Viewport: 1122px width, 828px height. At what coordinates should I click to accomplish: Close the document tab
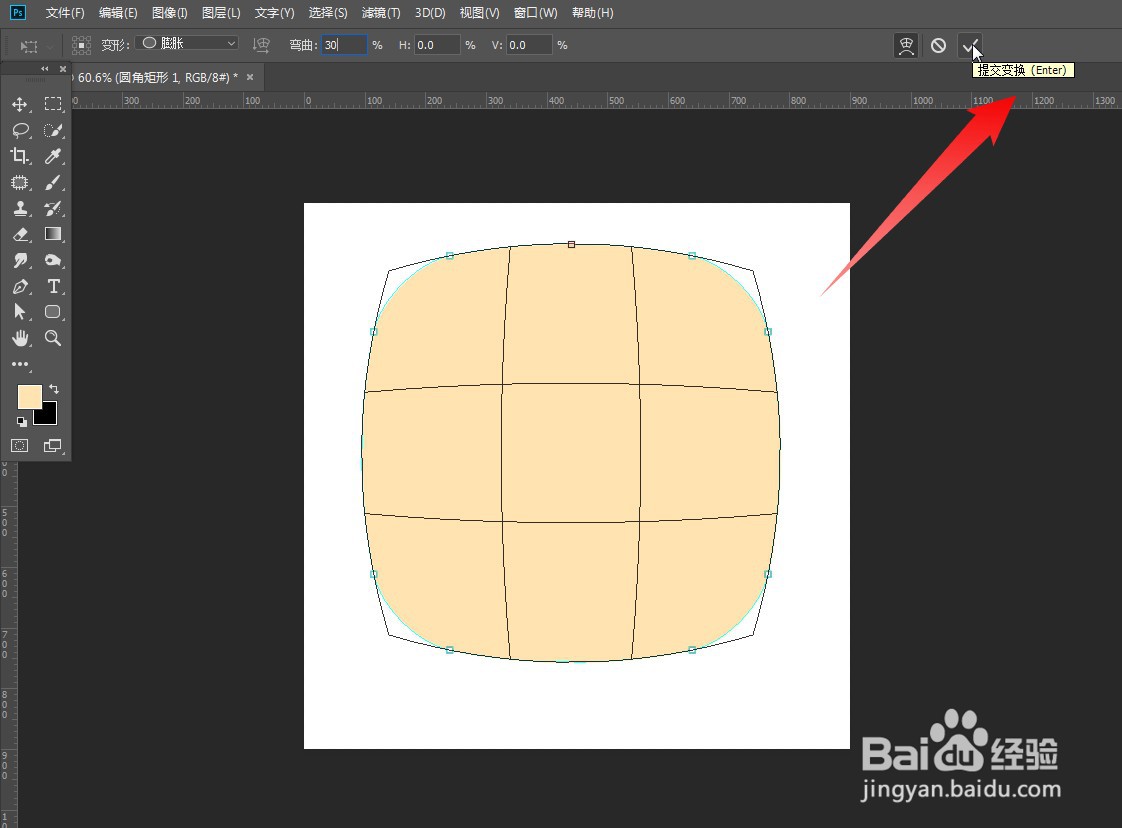tap(250, 77)
